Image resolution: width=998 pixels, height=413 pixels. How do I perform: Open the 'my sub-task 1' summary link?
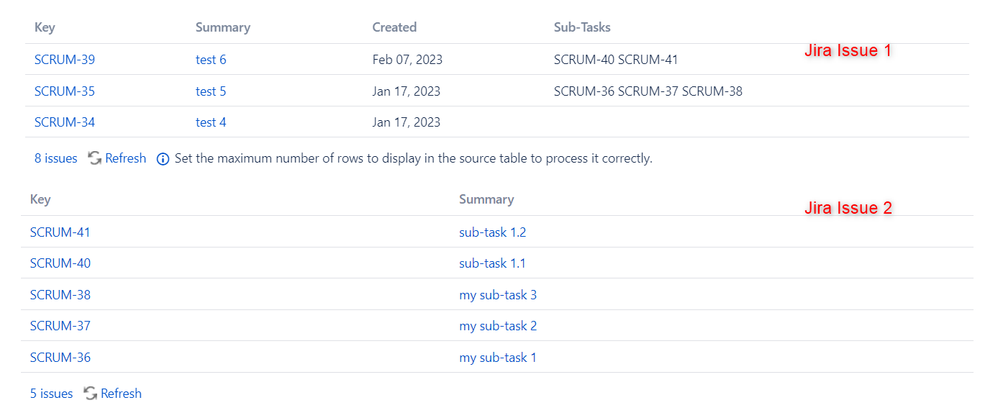pos(498,358)
